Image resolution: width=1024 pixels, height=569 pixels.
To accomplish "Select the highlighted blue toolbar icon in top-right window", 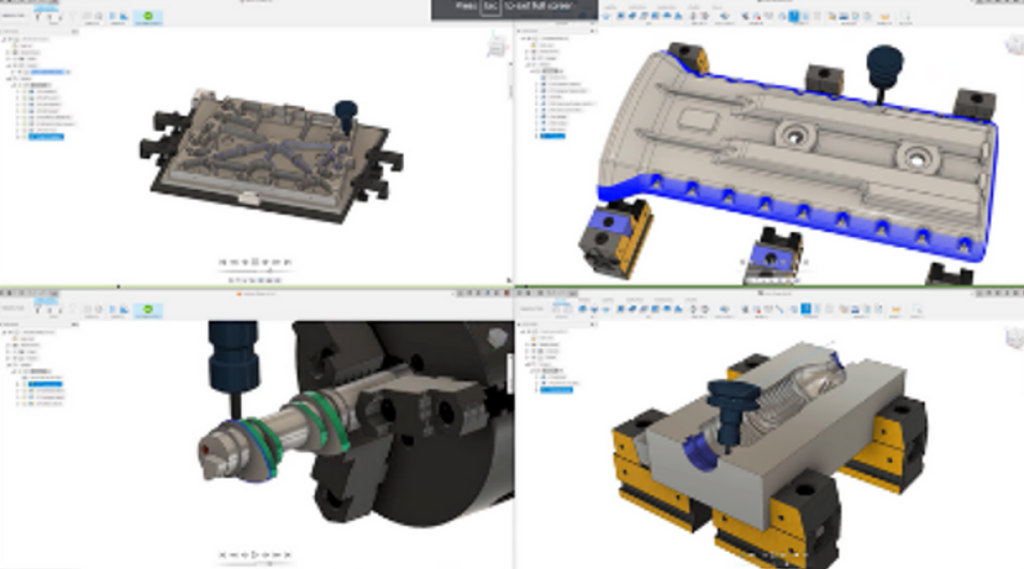I will [794, 17].
